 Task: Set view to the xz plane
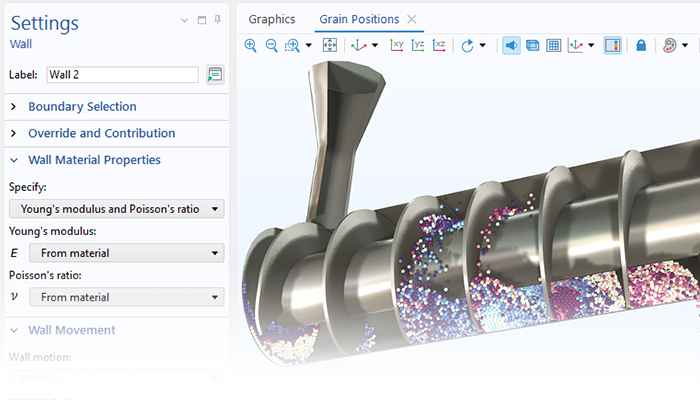click(439, 46)
